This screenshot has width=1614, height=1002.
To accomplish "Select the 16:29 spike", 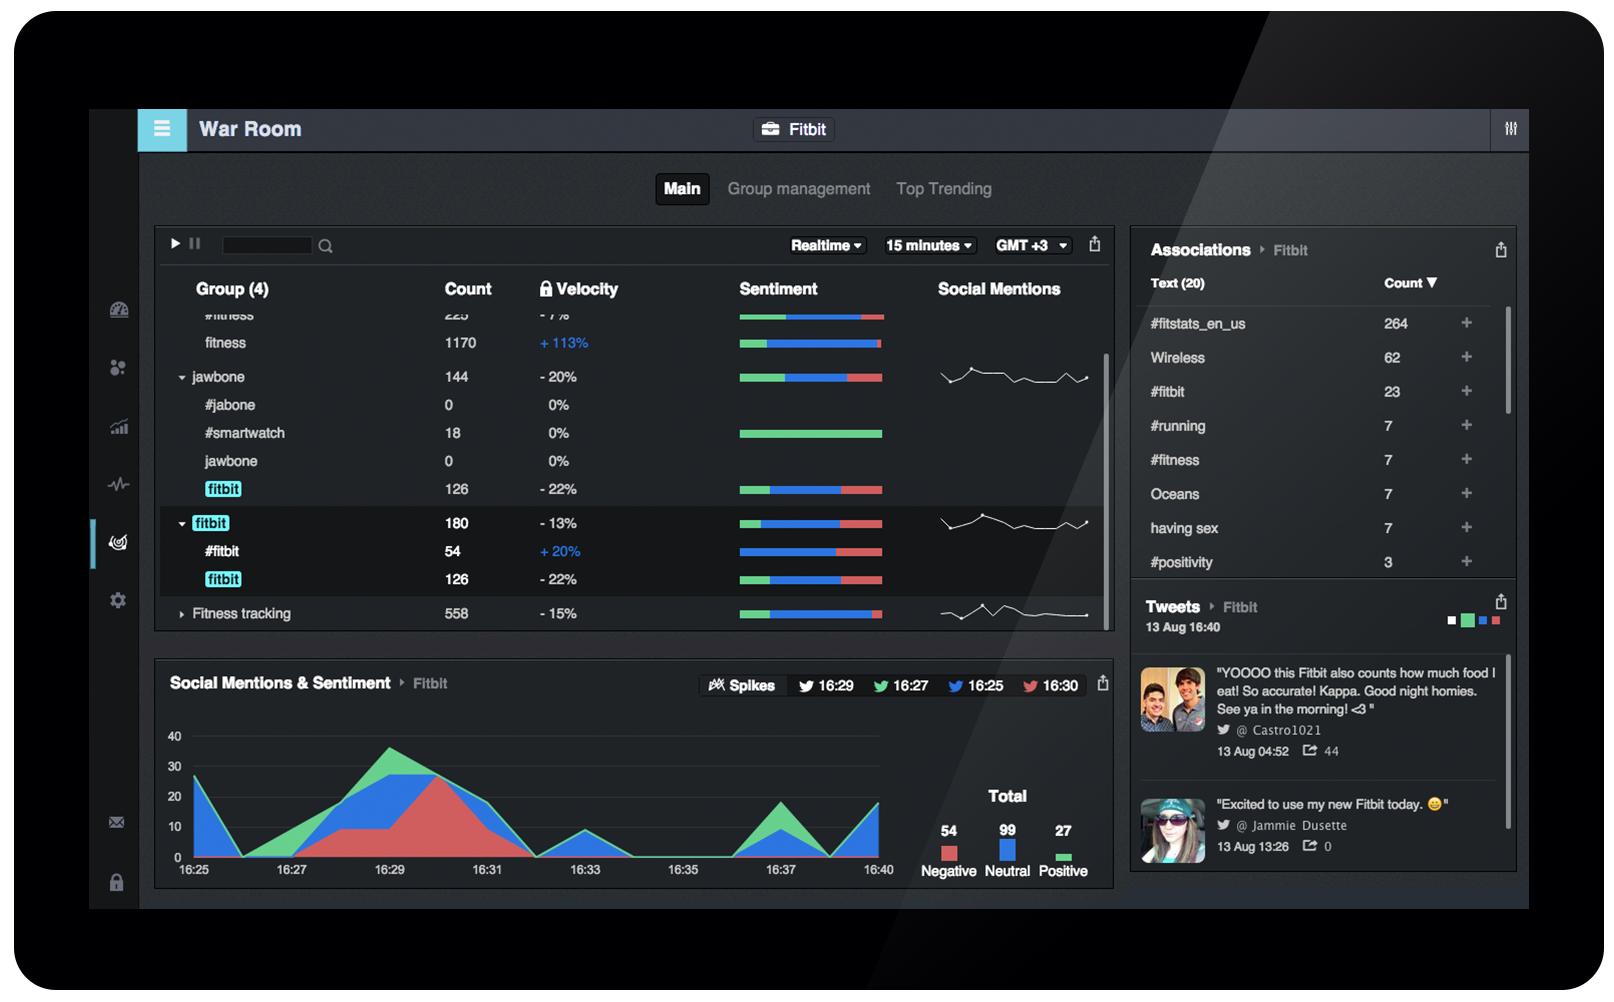I will [x=826, y=685].
